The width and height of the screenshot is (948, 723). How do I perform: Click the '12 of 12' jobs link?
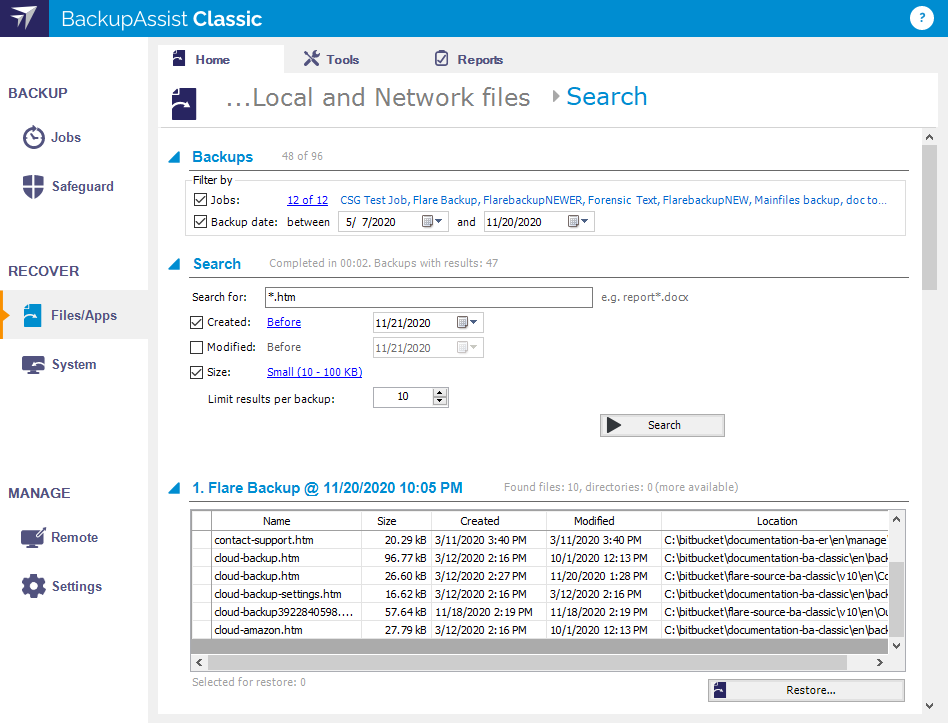(x=307, y=200)
